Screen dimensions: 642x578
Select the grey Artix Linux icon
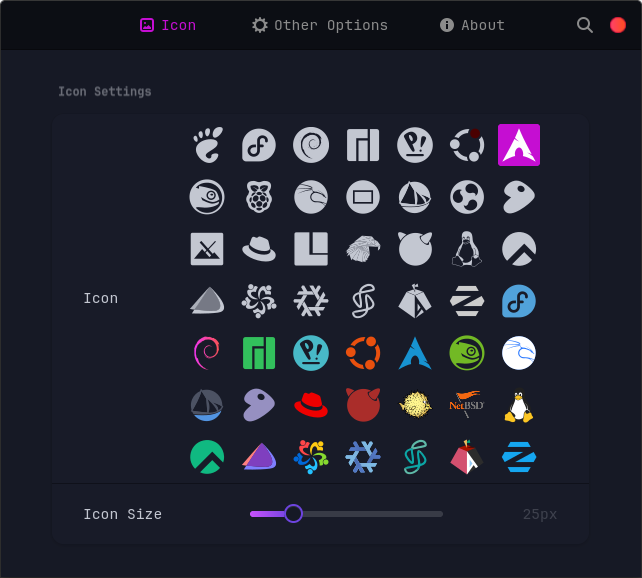coord(415,301)
